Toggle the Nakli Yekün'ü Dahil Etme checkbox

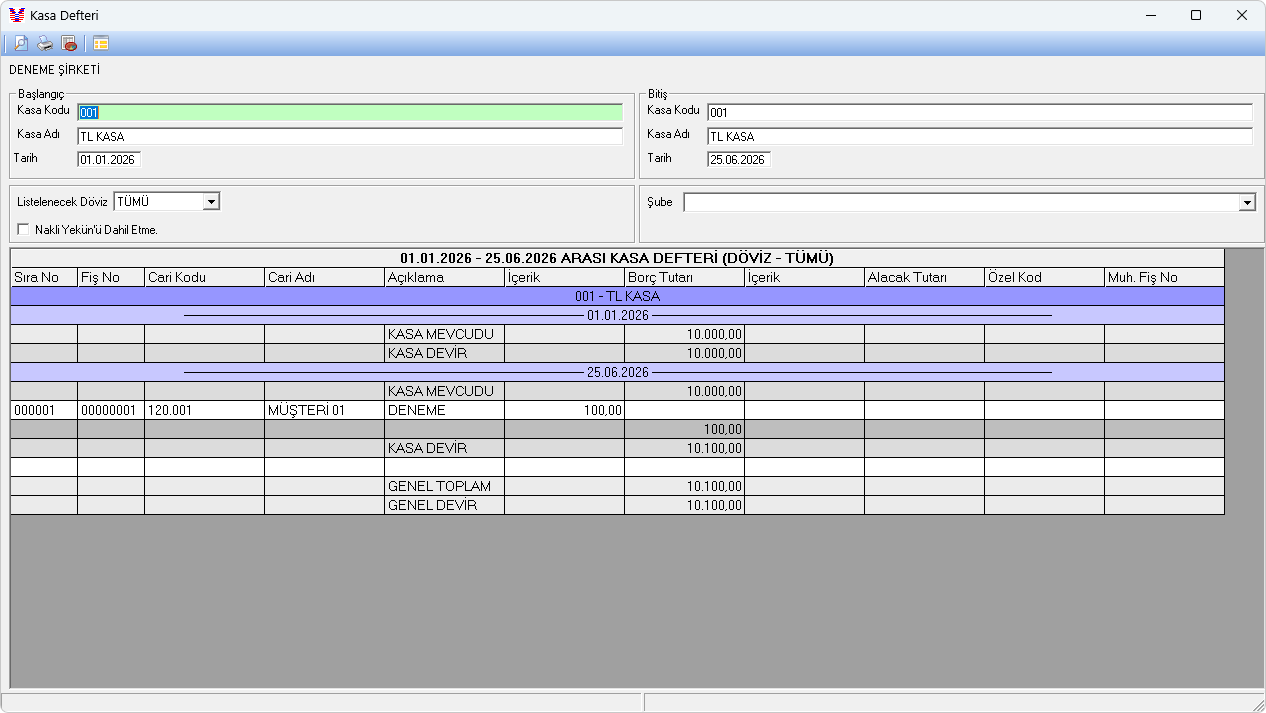pyautogui.click(x=23, y=229)
